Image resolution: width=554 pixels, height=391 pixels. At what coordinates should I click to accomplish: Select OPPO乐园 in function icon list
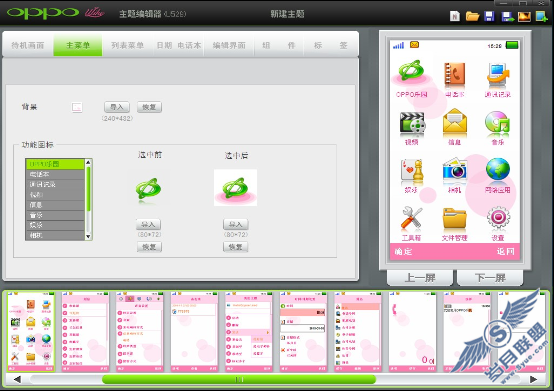(x=55, y=164)
